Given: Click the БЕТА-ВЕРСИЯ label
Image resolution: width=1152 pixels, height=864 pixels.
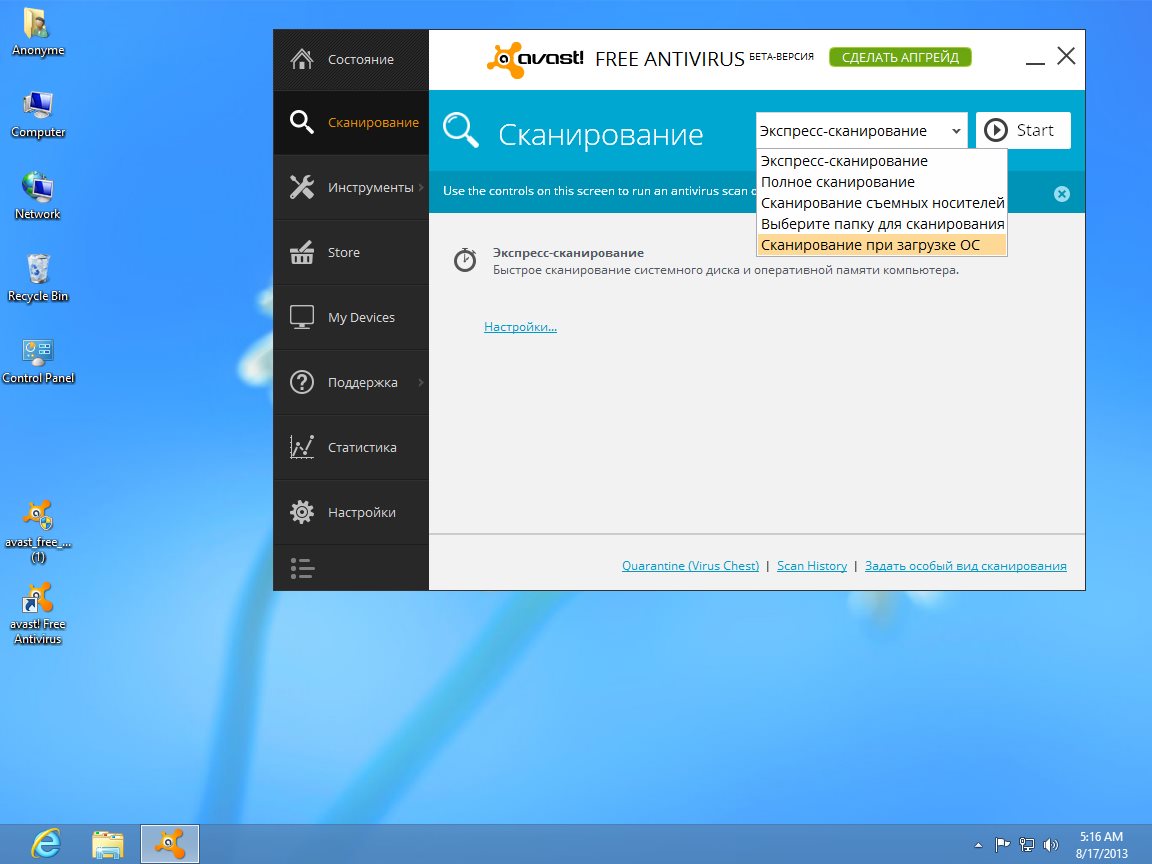Looking at the screenshot, I should (781, 57).
